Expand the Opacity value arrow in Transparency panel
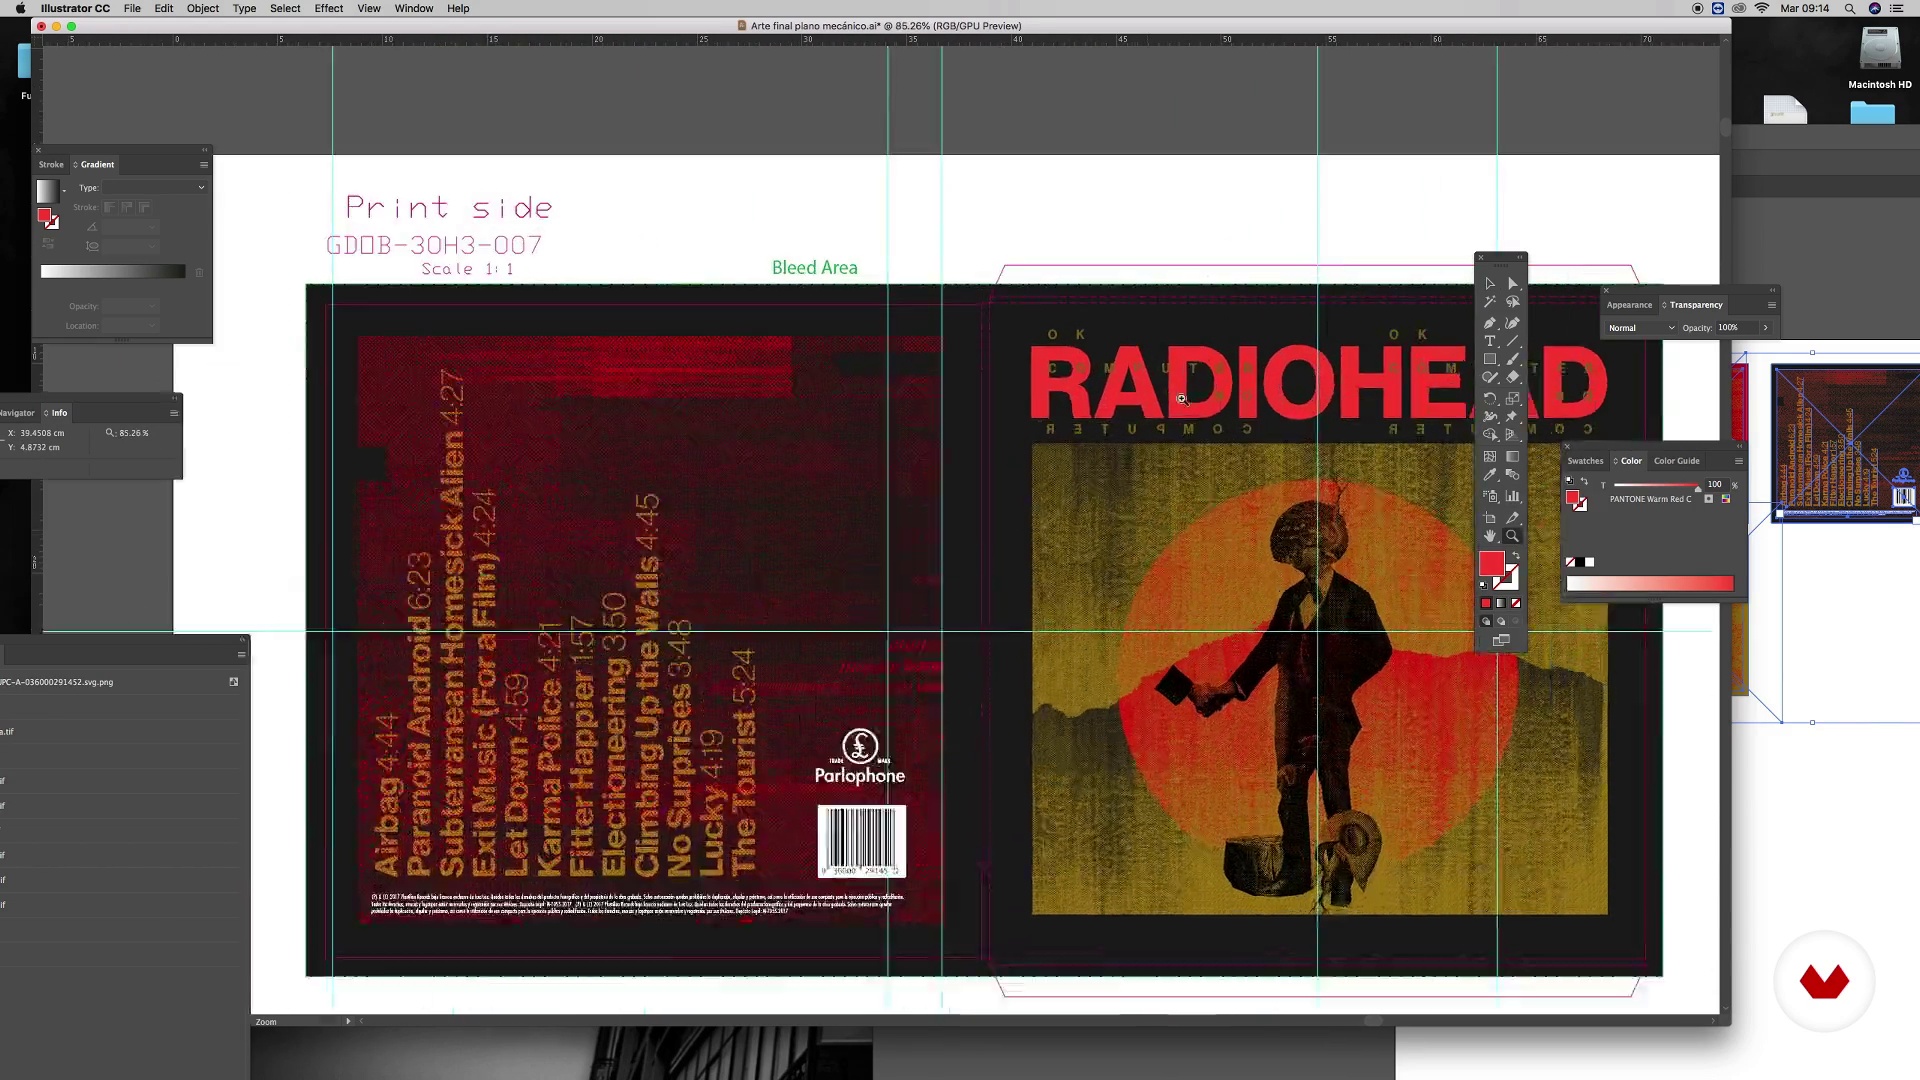Image resolution: width=1920 pixels, height=1080 pixels. (x=1765, y=328)
